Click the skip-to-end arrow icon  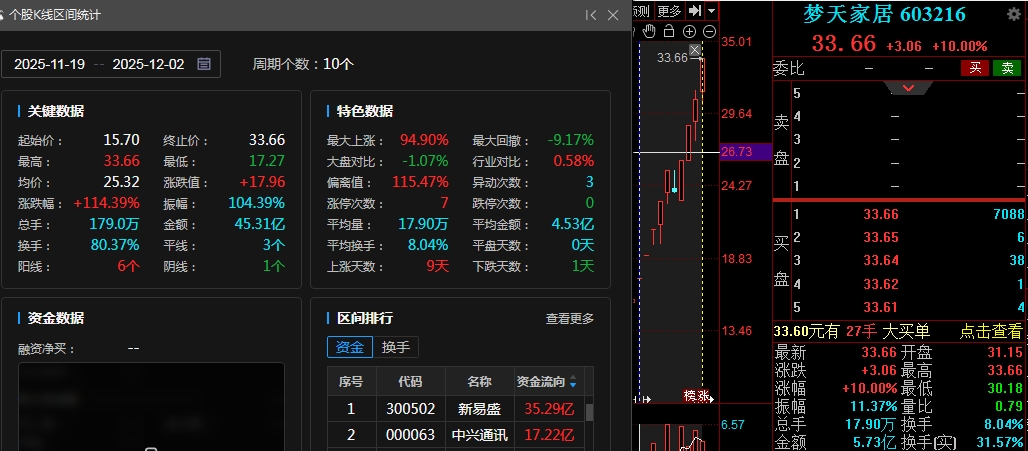[695, 10]
